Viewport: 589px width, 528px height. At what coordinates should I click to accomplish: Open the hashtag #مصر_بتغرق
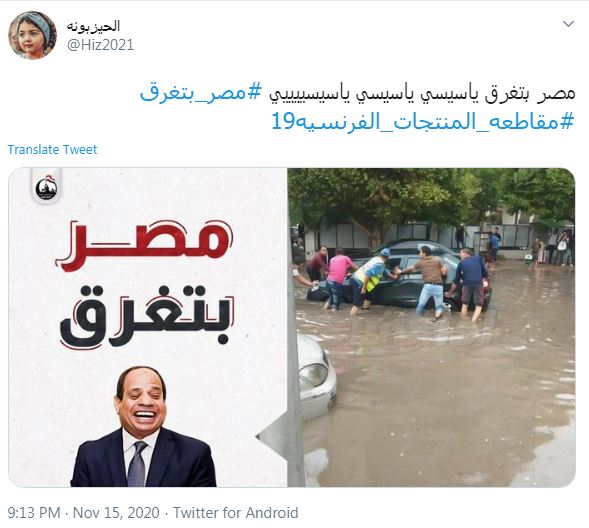(200, 93)
